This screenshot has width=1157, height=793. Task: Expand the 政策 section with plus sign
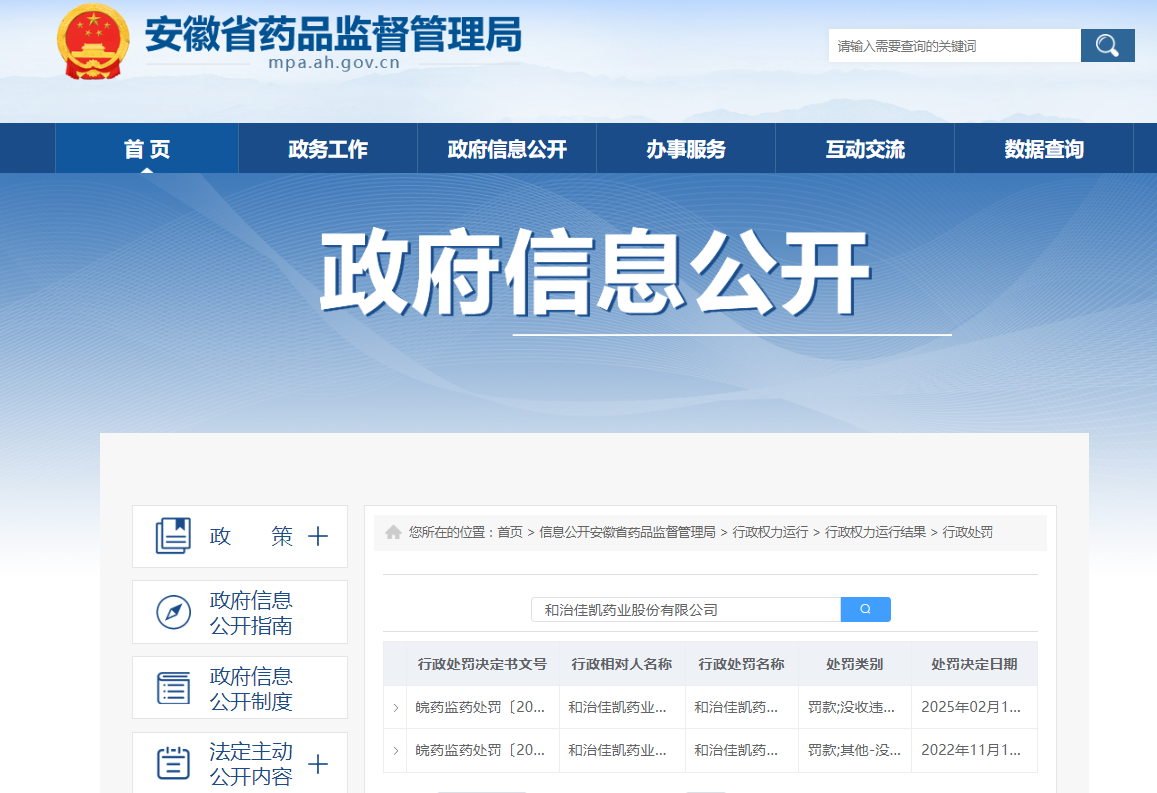tap(318, 536)
